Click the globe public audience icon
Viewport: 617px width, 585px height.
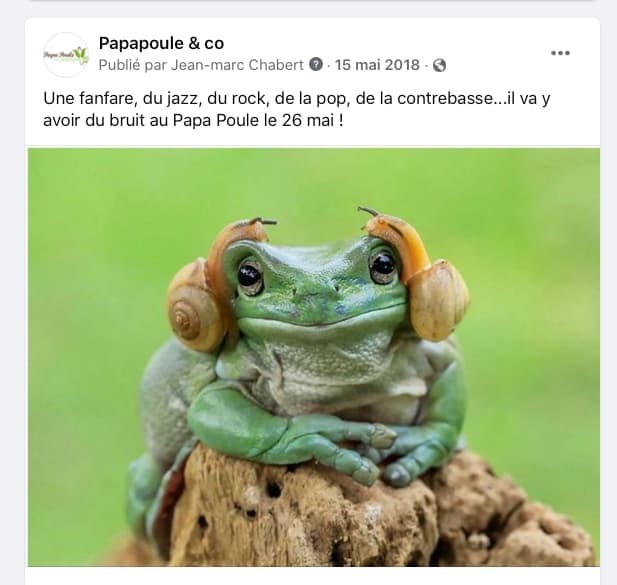click(x=439, y=65)
